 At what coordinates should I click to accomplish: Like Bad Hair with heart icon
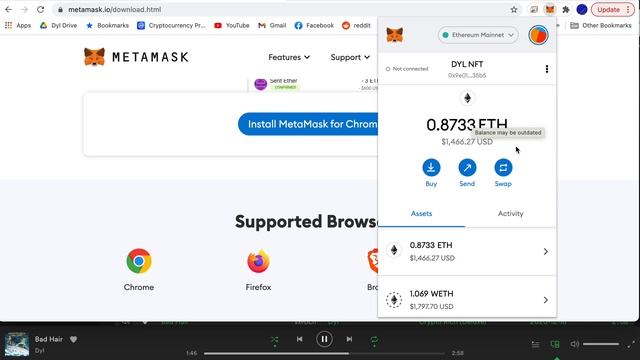pyautogui.click(x=73, y=339)
